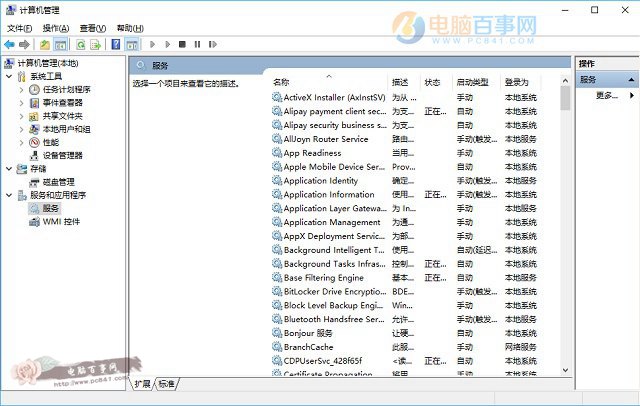Click the Restart service icon

coord(212,44)
